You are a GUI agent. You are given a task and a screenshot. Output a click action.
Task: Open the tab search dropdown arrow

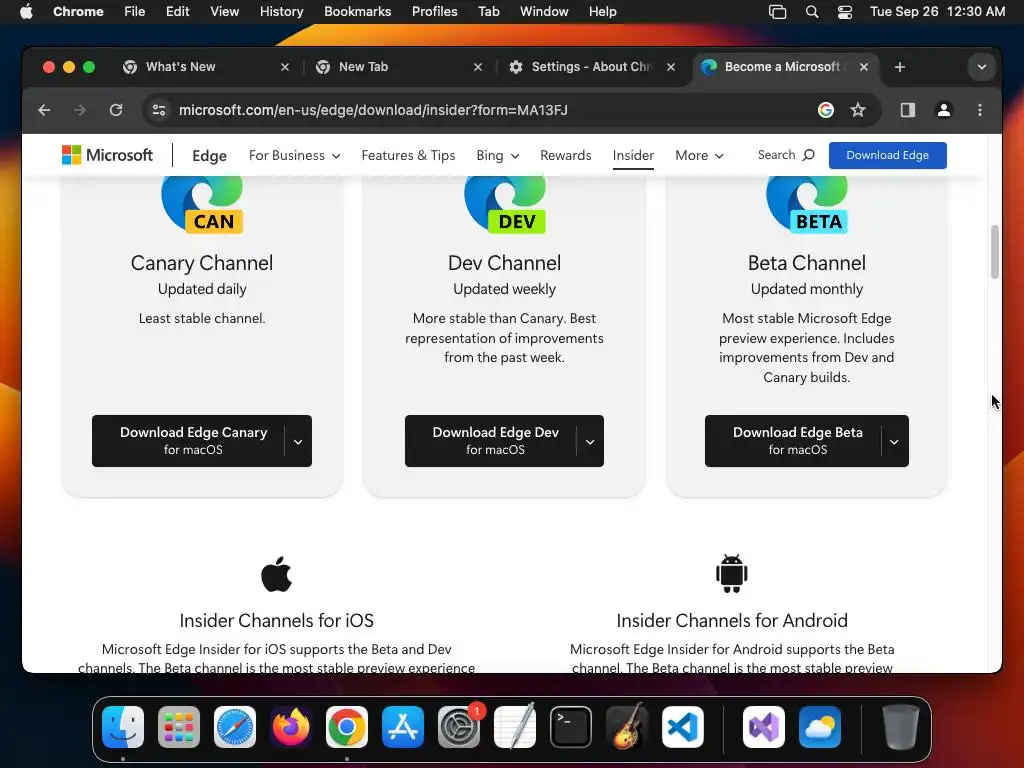coord(982,67)
